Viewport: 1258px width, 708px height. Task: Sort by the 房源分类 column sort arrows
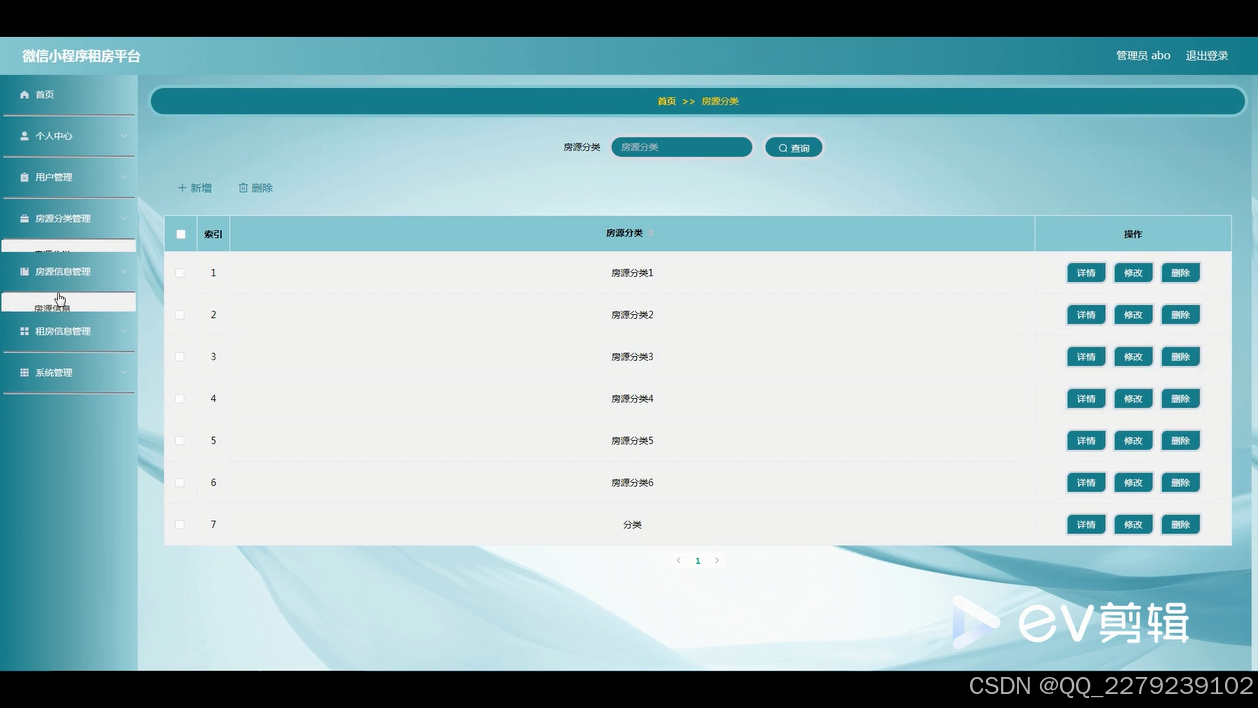(651, 233)
